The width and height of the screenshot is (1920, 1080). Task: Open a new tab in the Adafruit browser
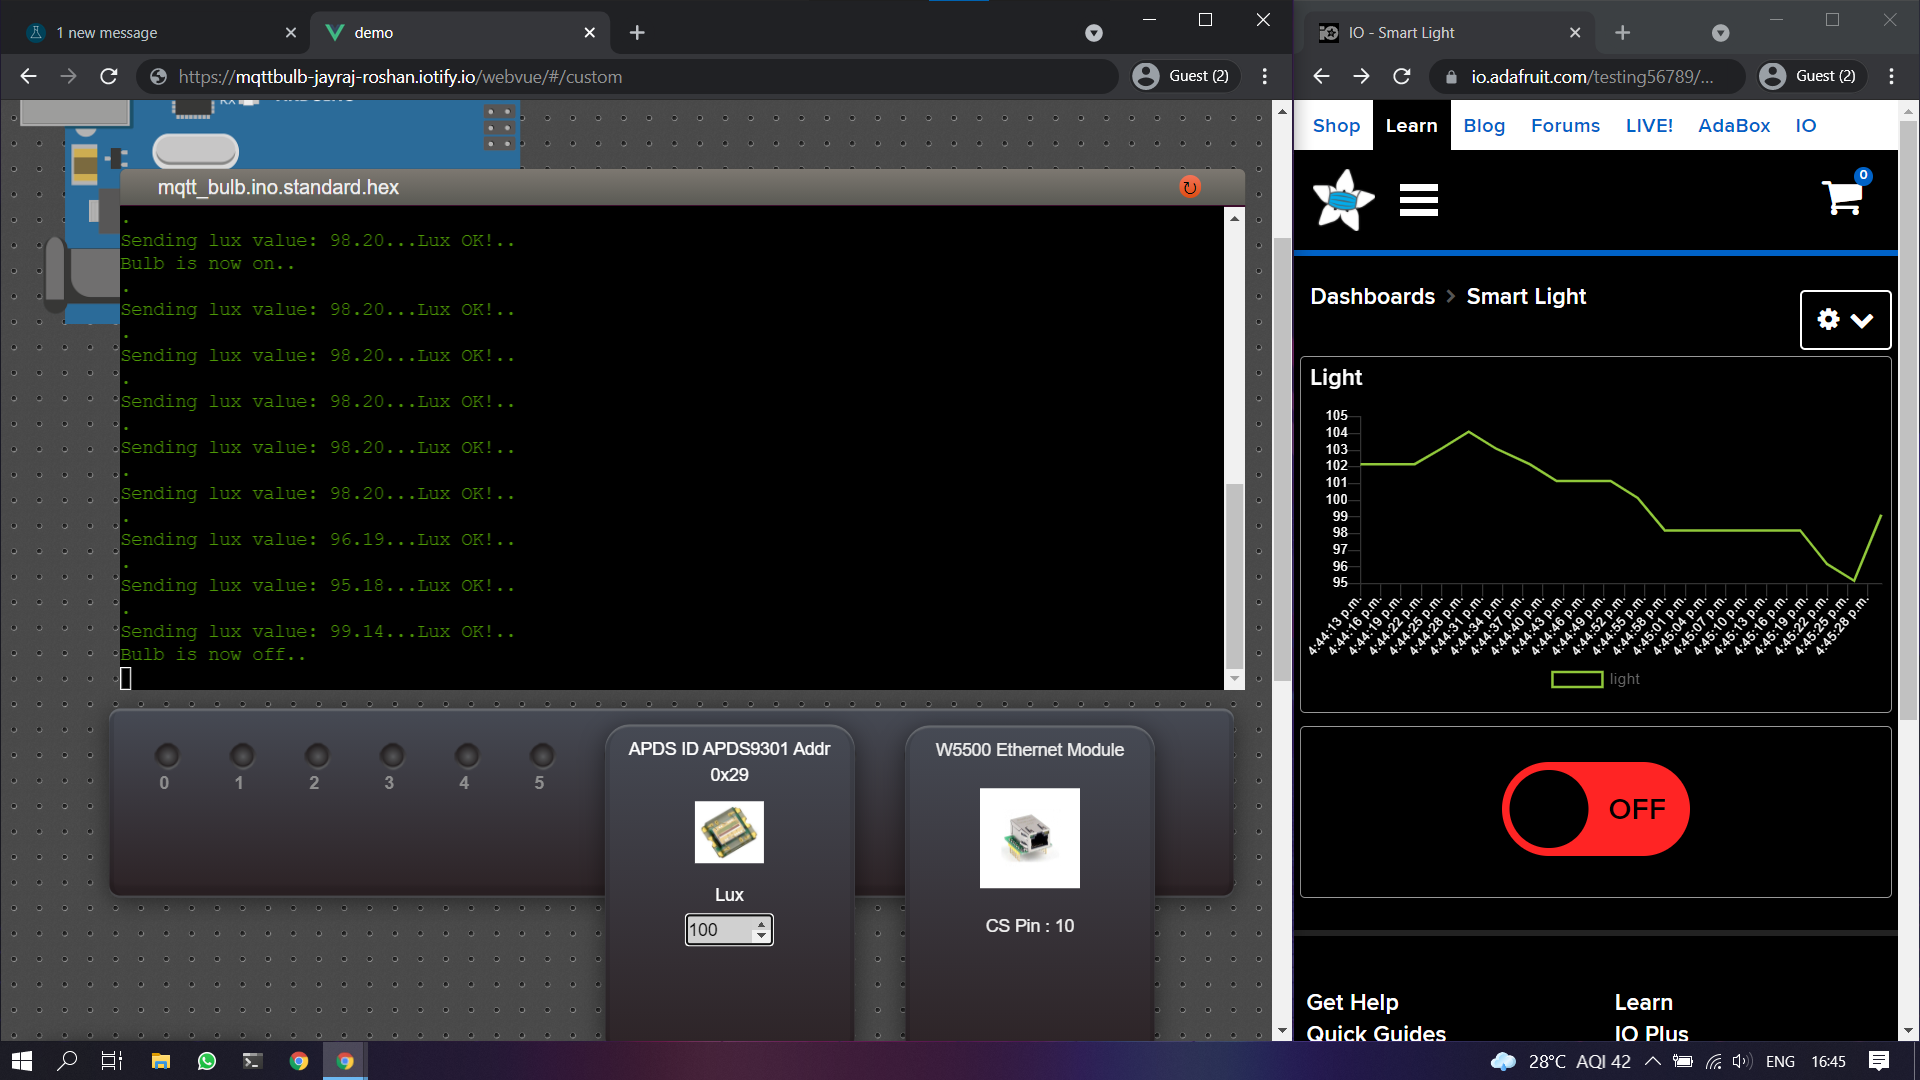click(x=1622, y=33)
